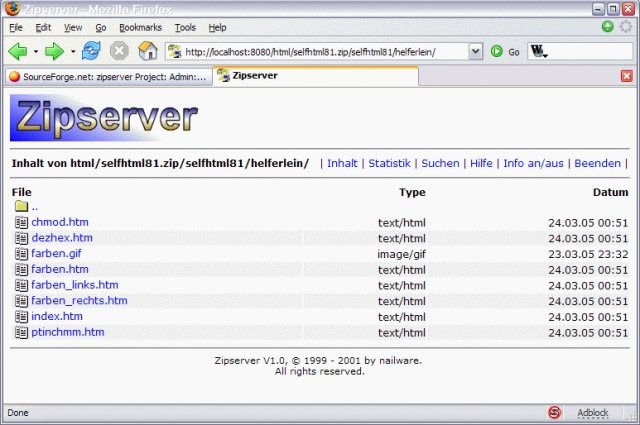Reload the page with the refresh icon
The height and width of the screenshot is (425, 640).
click(x=91, y=50)
